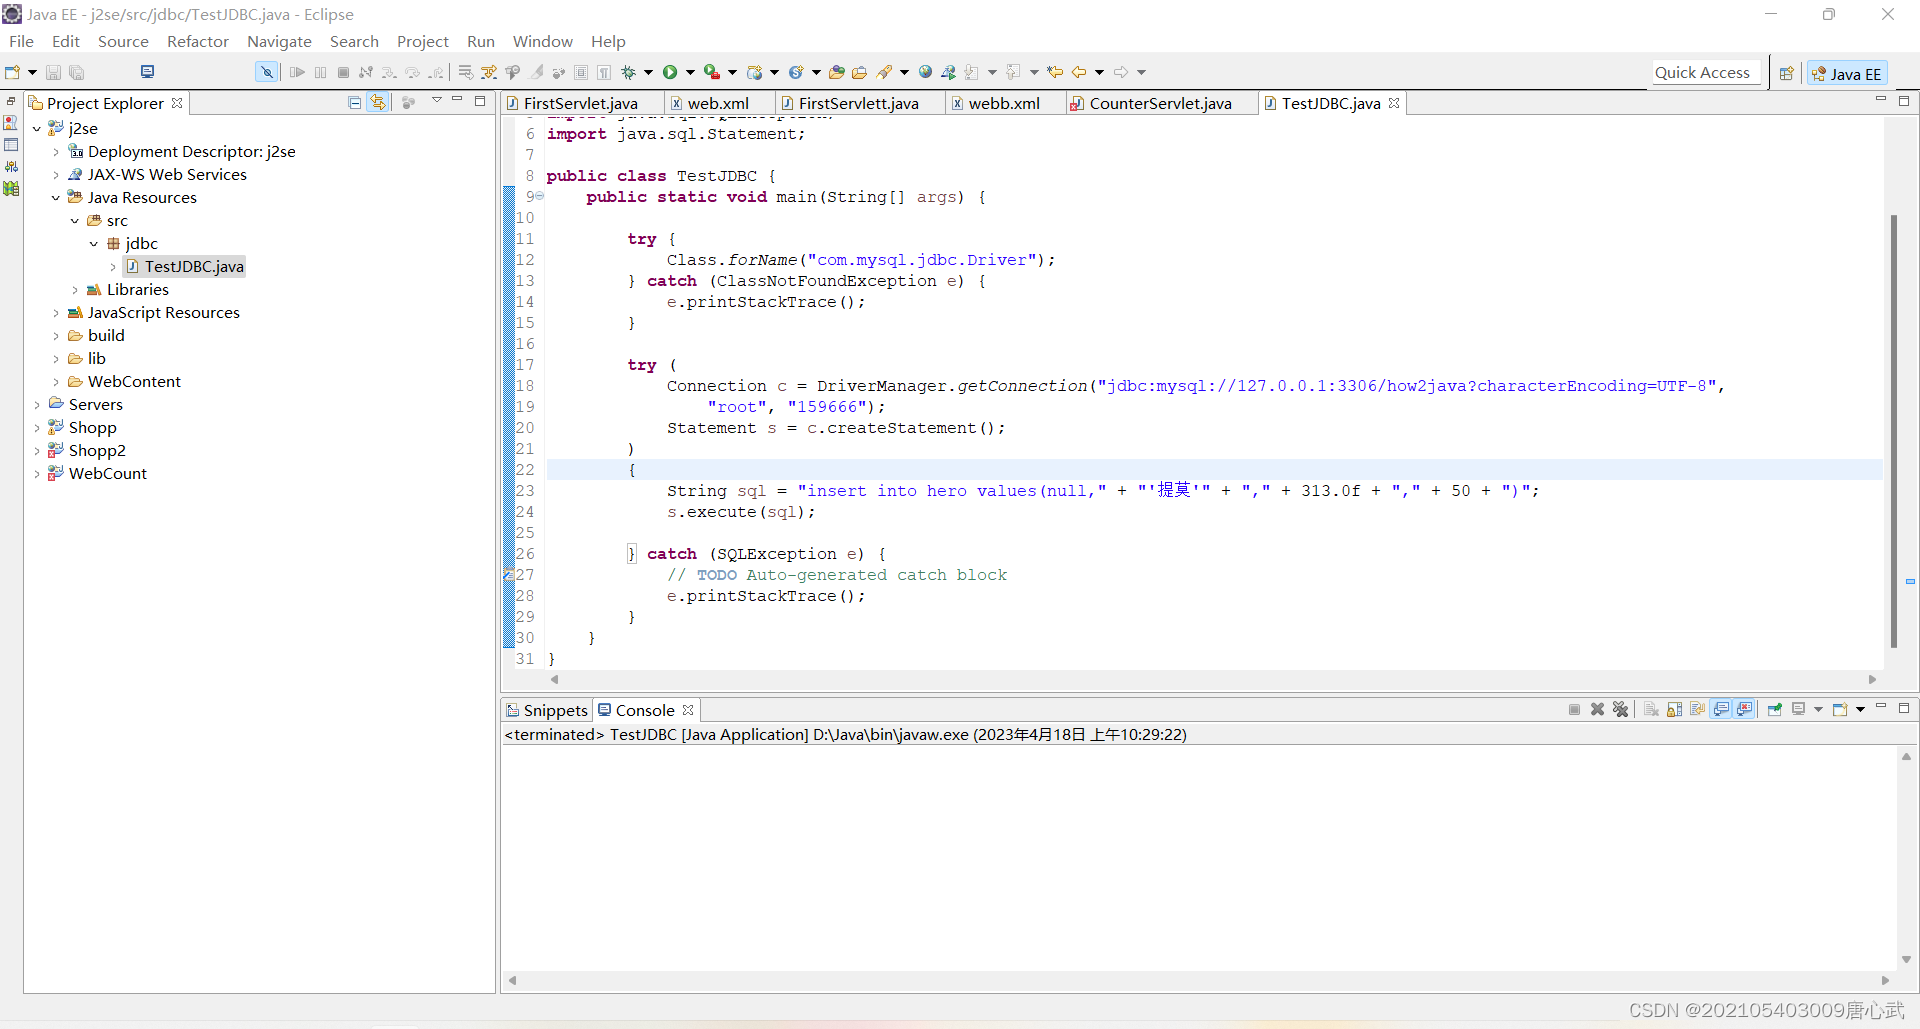Close the Console view tab
The width and height of the screenshot is (1920, 1029).
(x=688, y=710)
